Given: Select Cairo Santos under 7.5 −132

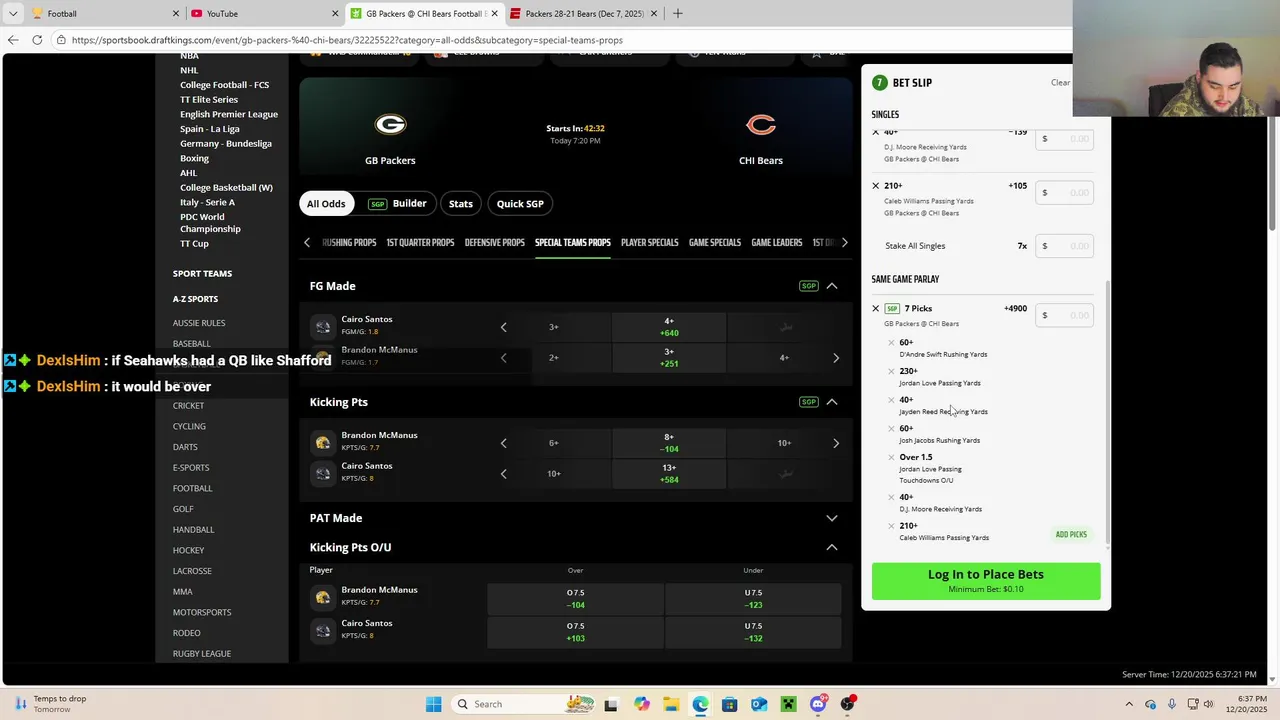Looking at the screenshot, I should (753, 632).
